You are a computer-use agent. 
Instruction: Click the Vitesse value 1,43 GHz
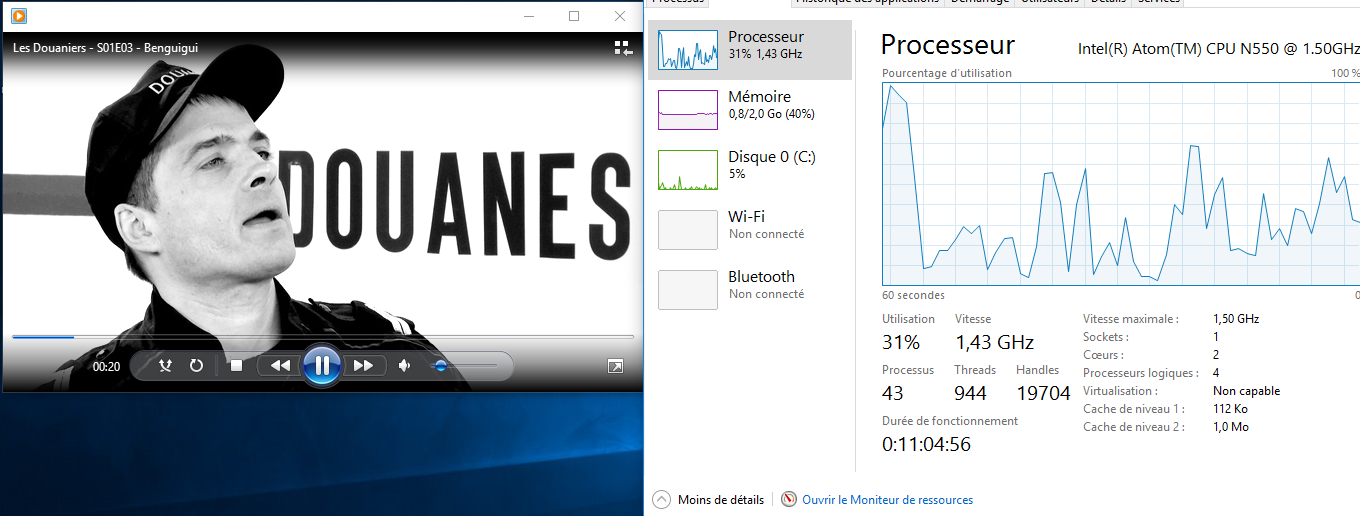tap(994, 342)
